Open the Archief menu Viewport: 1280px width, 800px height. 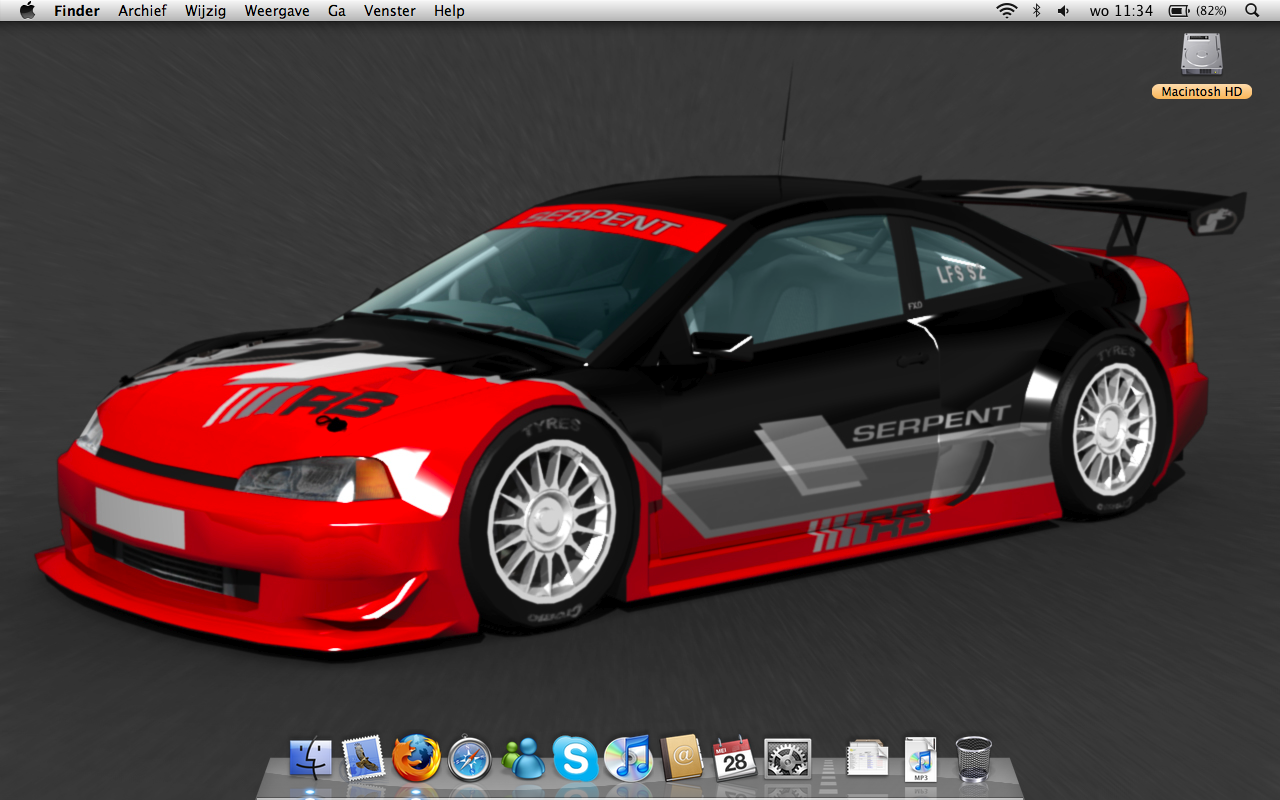point(142,11)
